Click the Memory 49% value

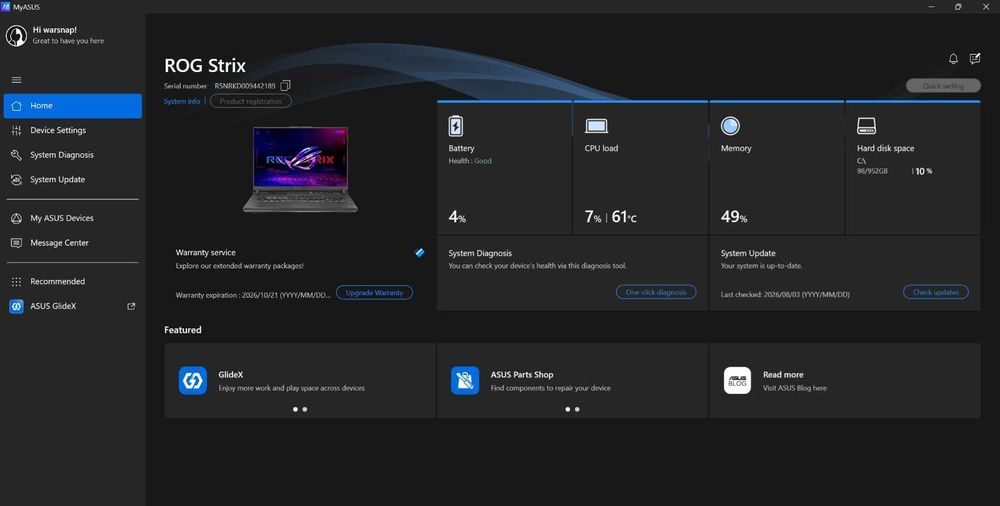coord(733,217)
